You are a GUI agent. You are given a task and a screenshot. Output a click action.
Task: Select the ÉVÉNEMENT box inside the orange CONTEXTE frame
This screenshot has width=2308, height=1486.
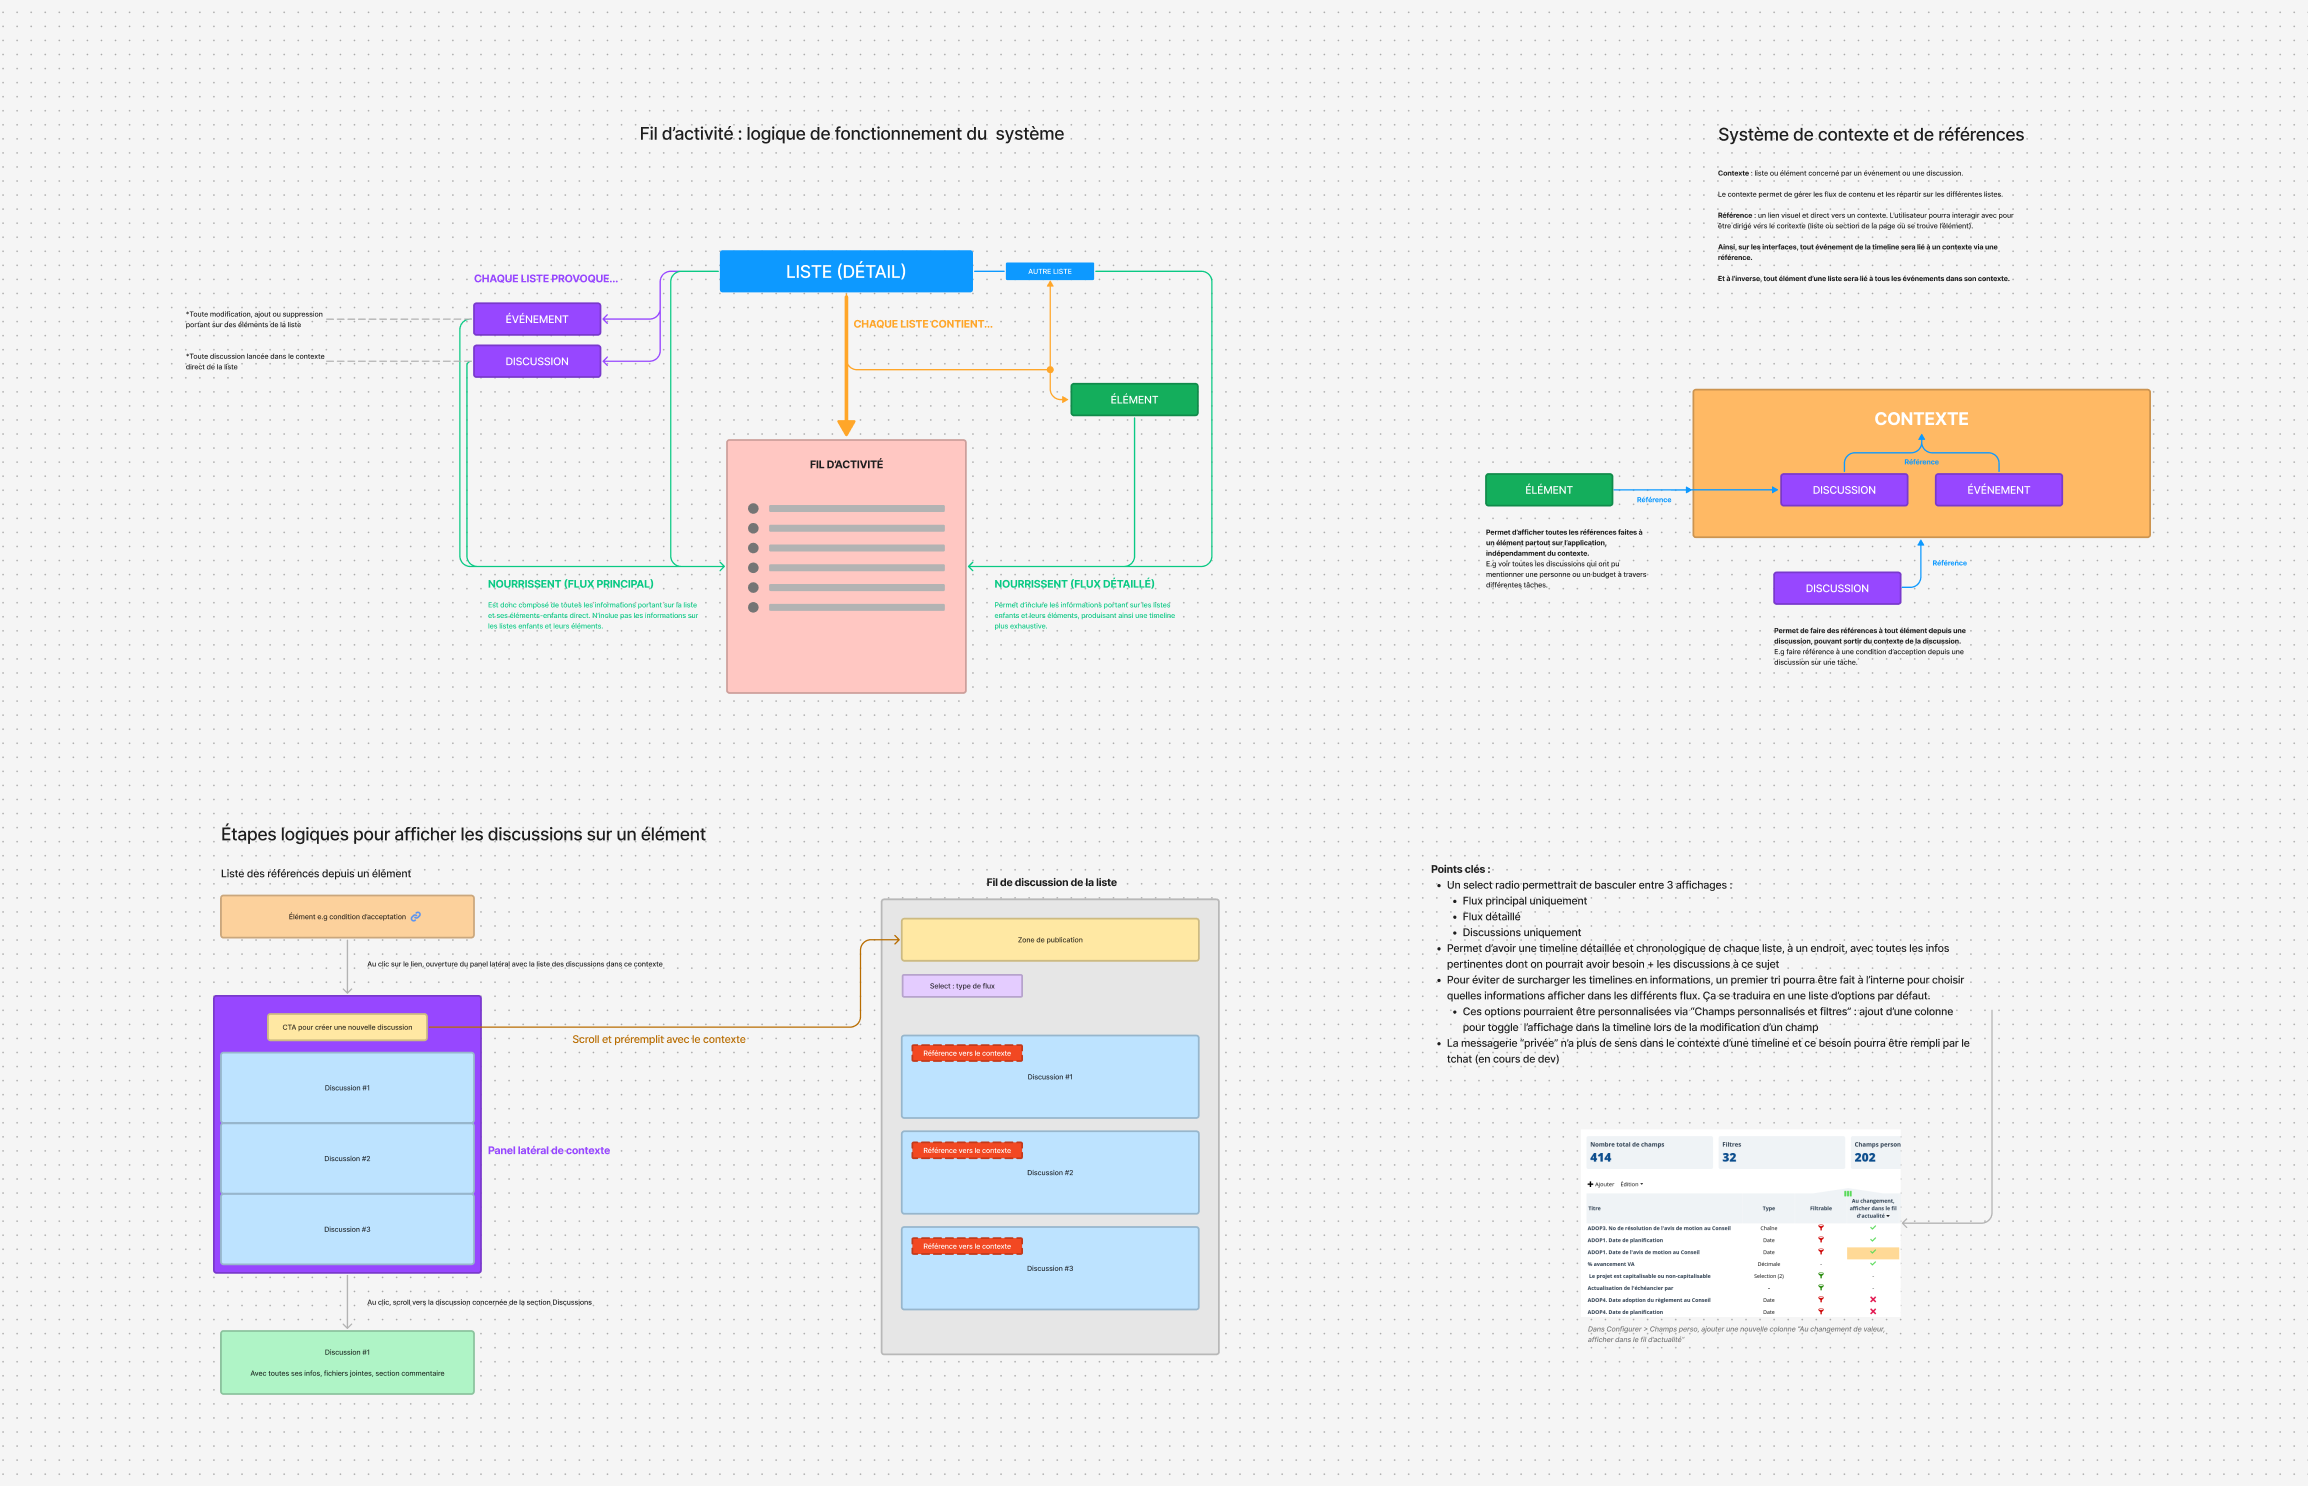1998,490
